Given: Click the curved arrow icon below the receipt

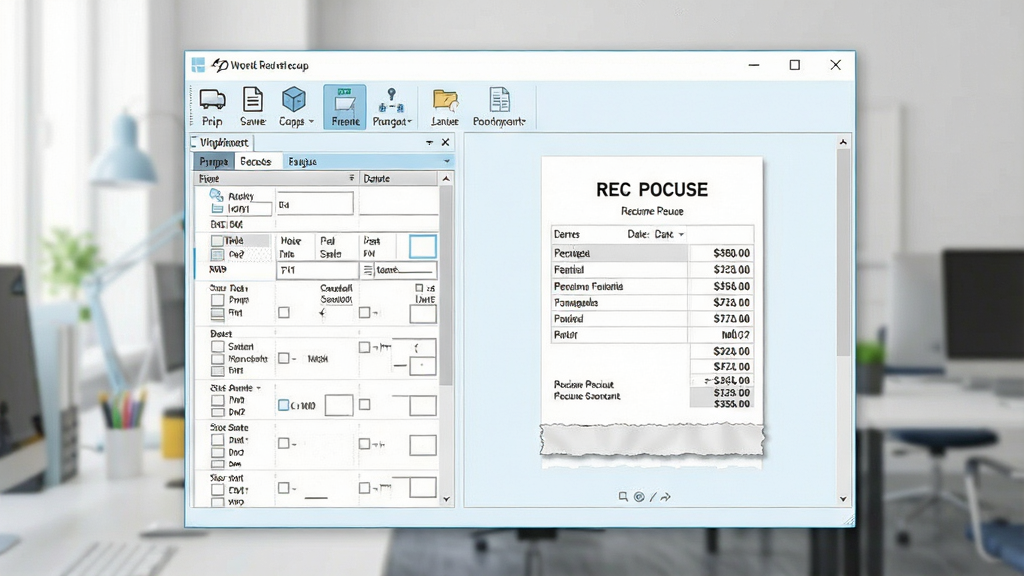Looking at the screenshot, I should click(665, 497).
